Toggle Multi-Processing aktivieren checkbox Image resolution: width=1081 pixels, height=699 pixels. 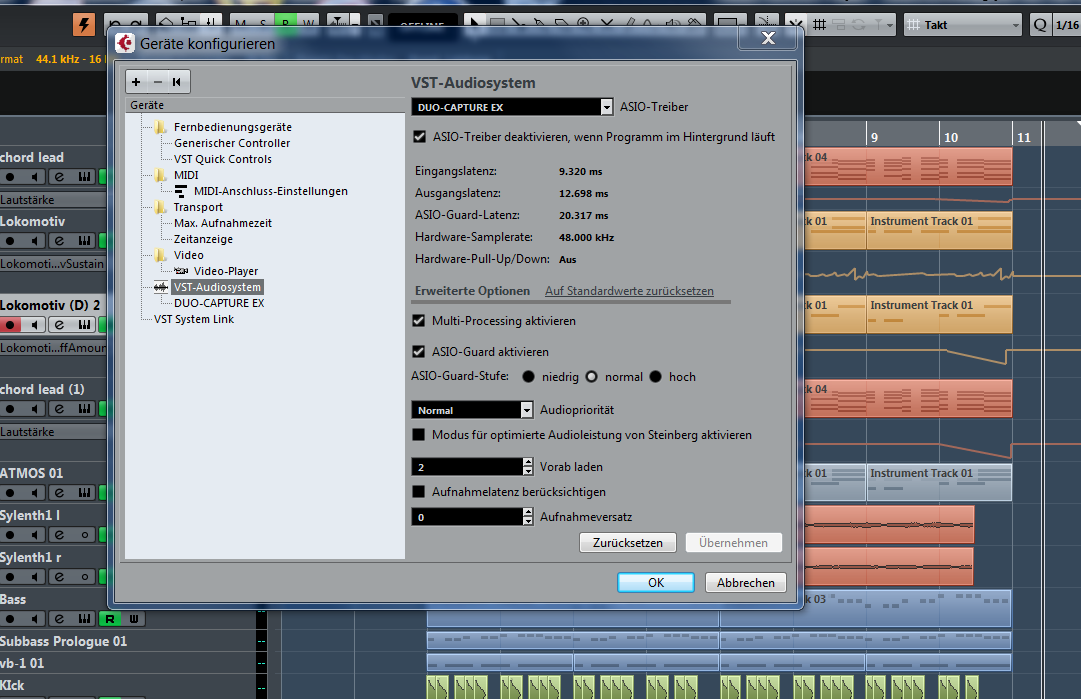coord(418,321)
